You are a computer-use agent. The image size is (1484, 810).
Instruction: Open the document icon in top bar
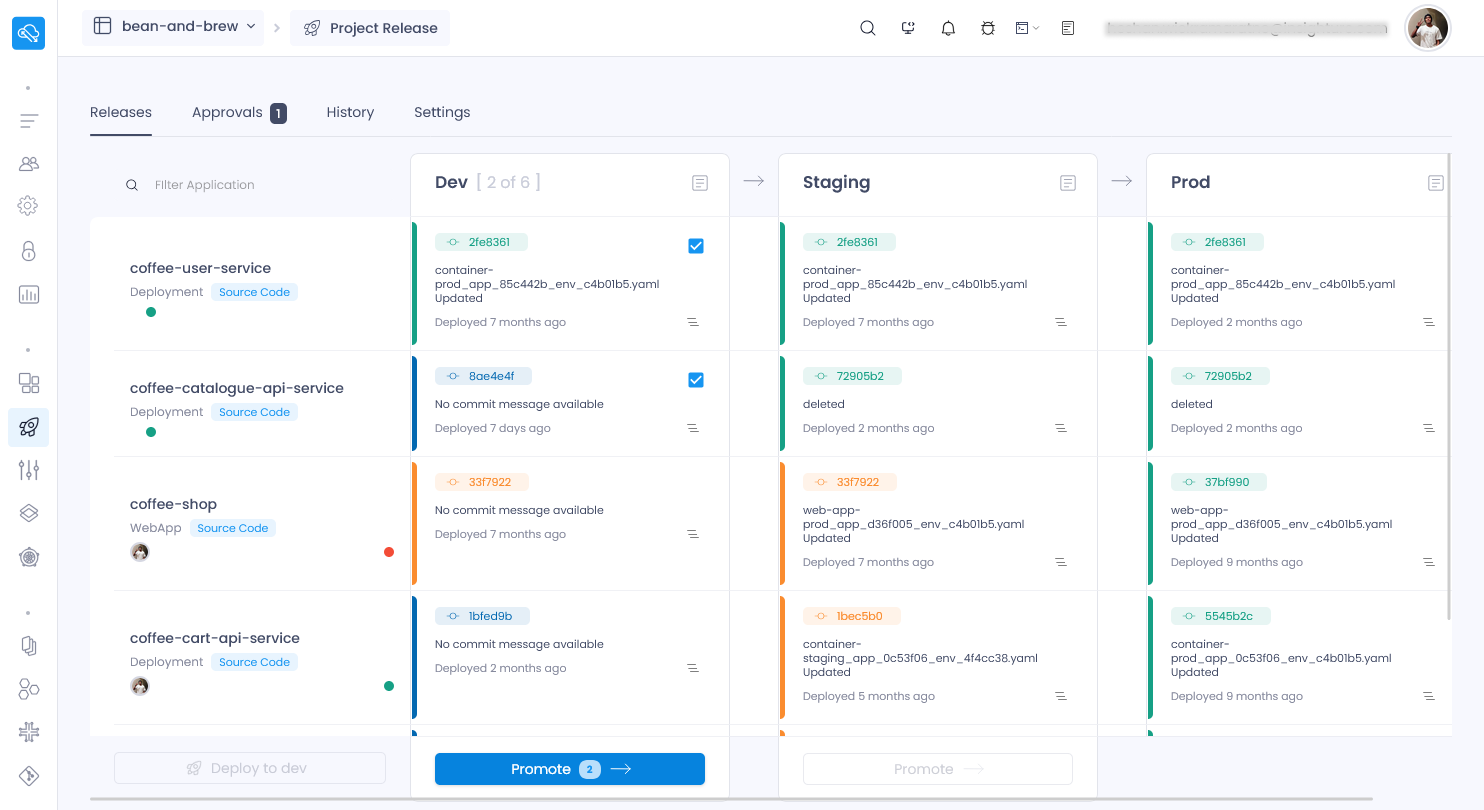coord(1068,28)
